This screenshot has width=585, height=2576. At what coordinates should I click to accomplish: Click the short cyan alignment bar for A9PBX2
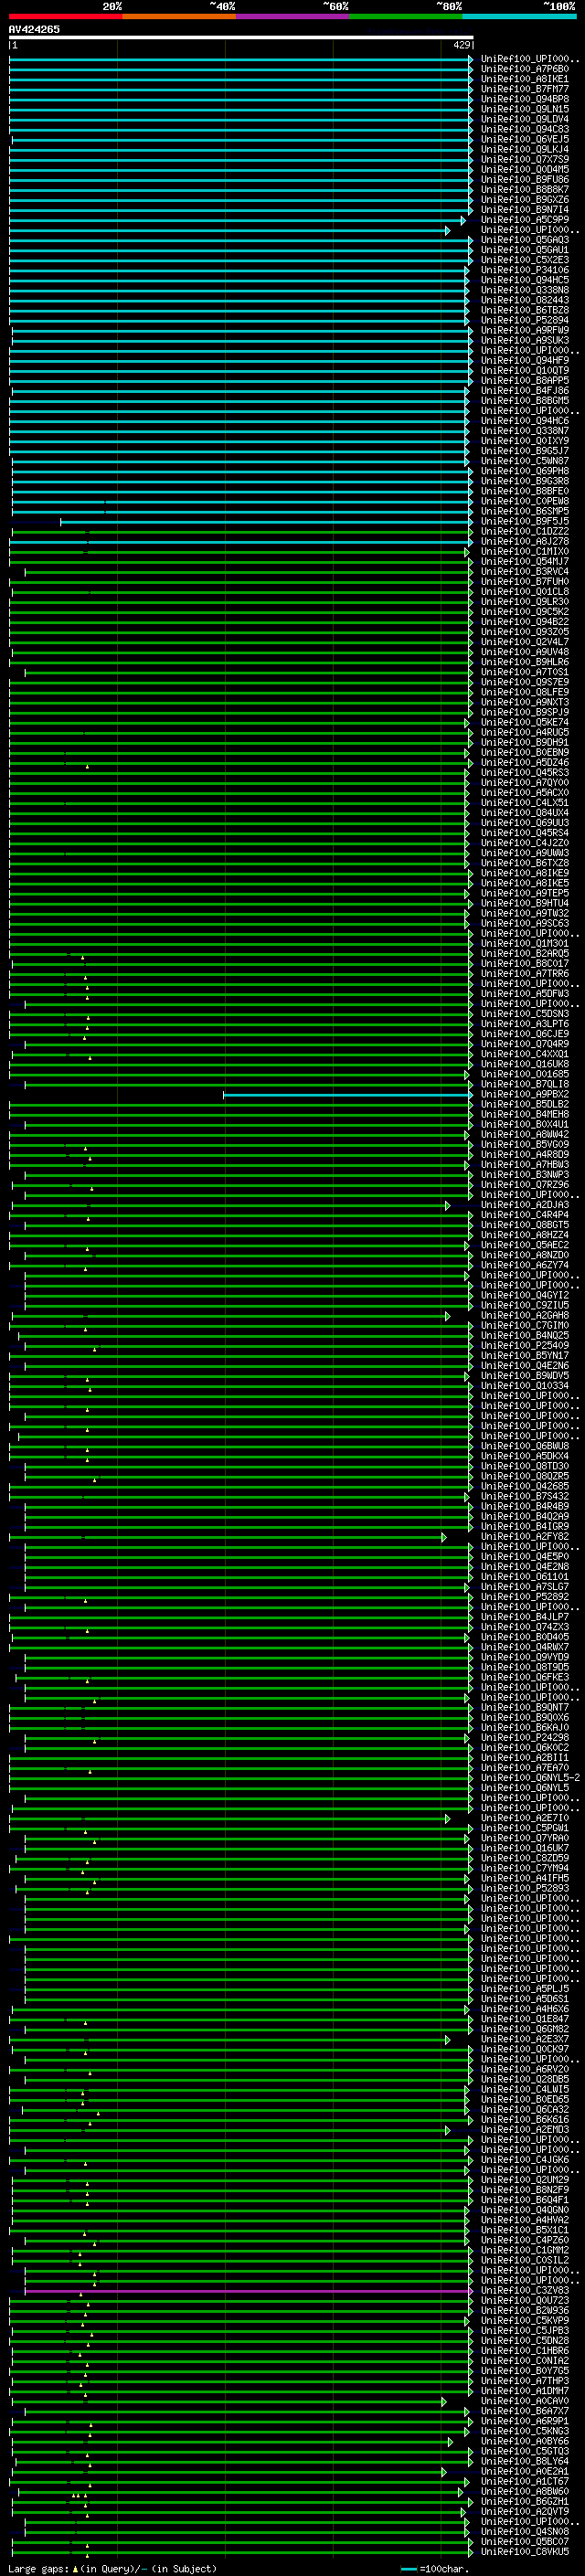pyautogui.click(x=347, y=1095)
